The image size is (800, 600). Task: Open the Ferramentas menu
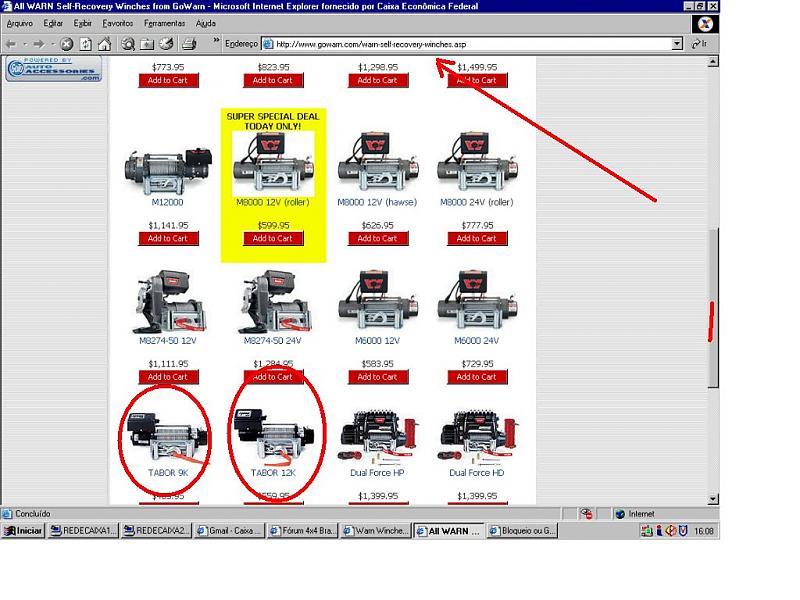tap(164, 23)
